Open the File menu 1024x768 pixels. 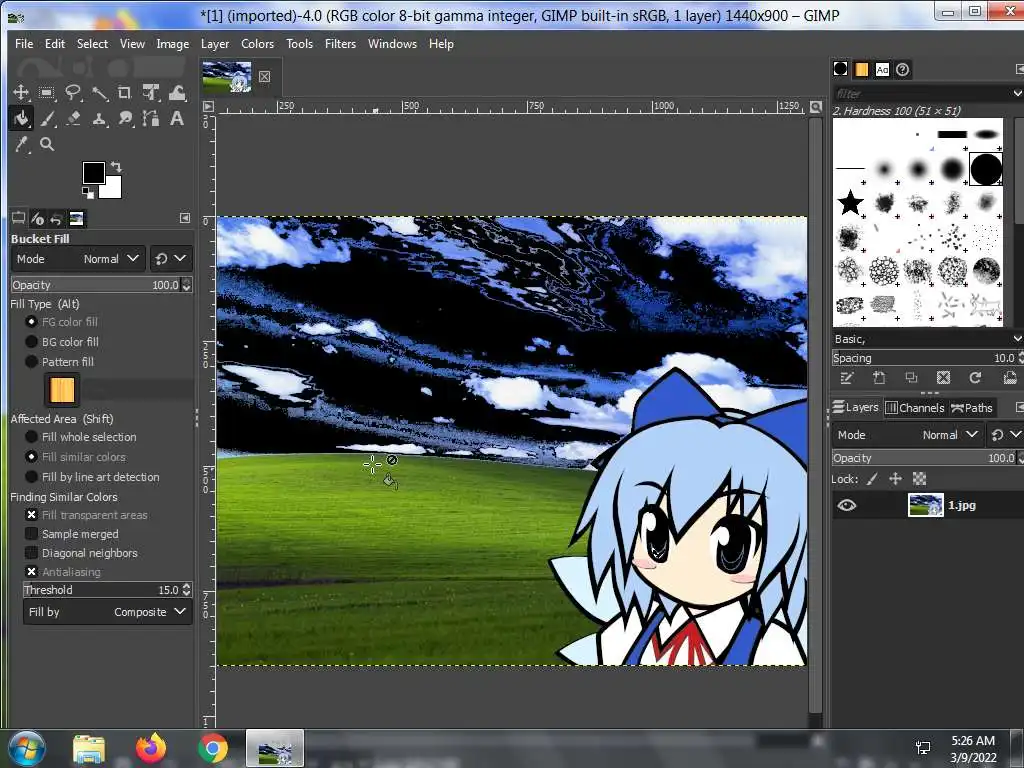24,44
